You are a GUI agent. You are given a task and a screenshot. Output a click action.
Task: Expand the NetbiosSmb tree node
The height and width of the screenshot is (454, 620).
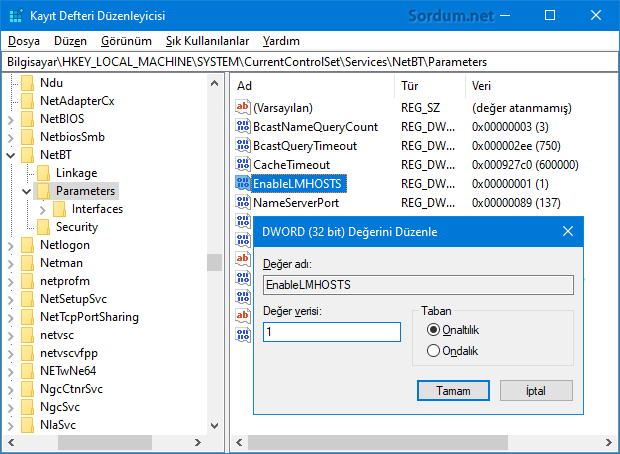[x=11, y=138]
